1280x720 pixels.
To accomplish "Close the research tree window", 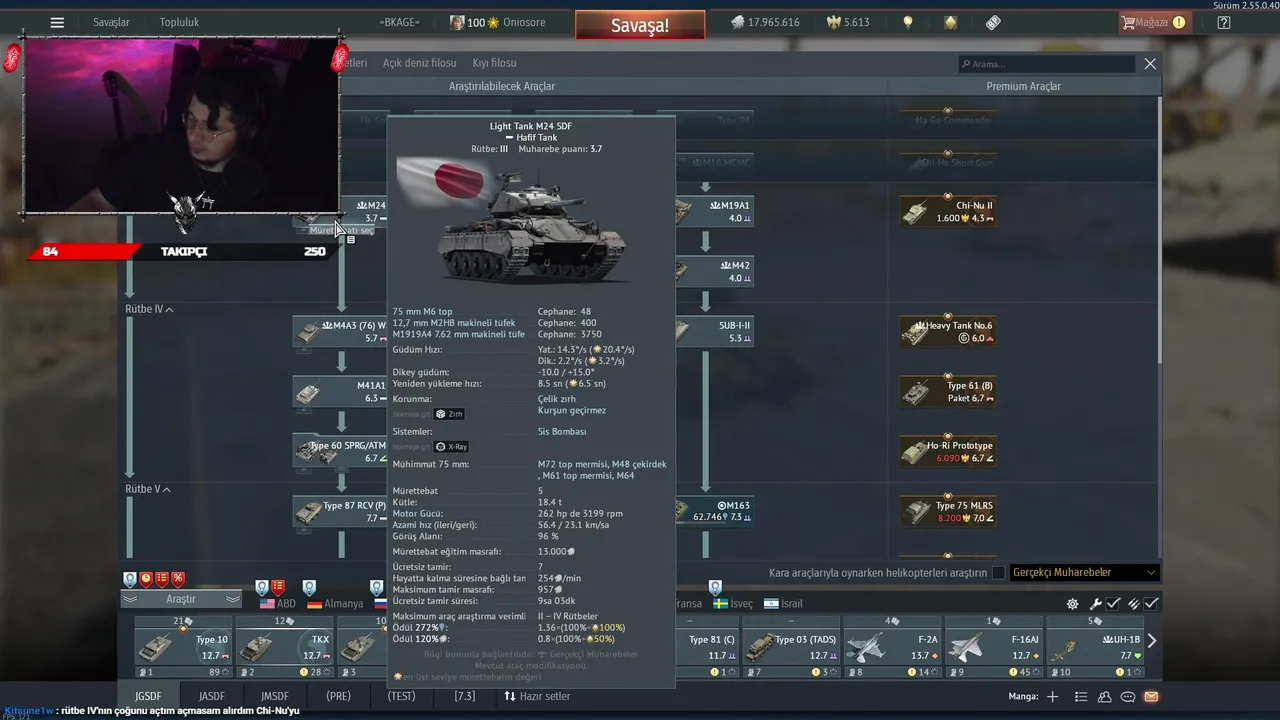I will [1150, 63].
